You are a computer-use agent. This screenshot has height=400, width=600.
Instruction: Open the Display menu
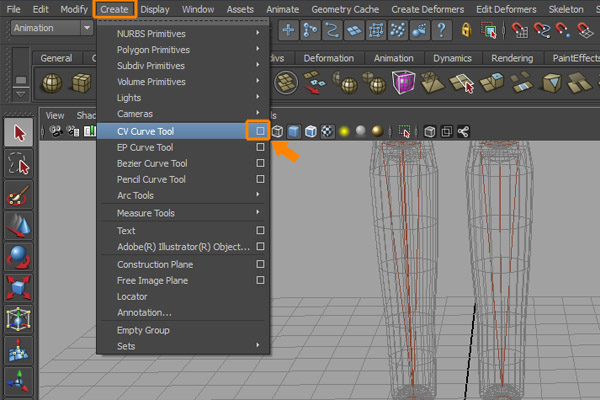154,8
